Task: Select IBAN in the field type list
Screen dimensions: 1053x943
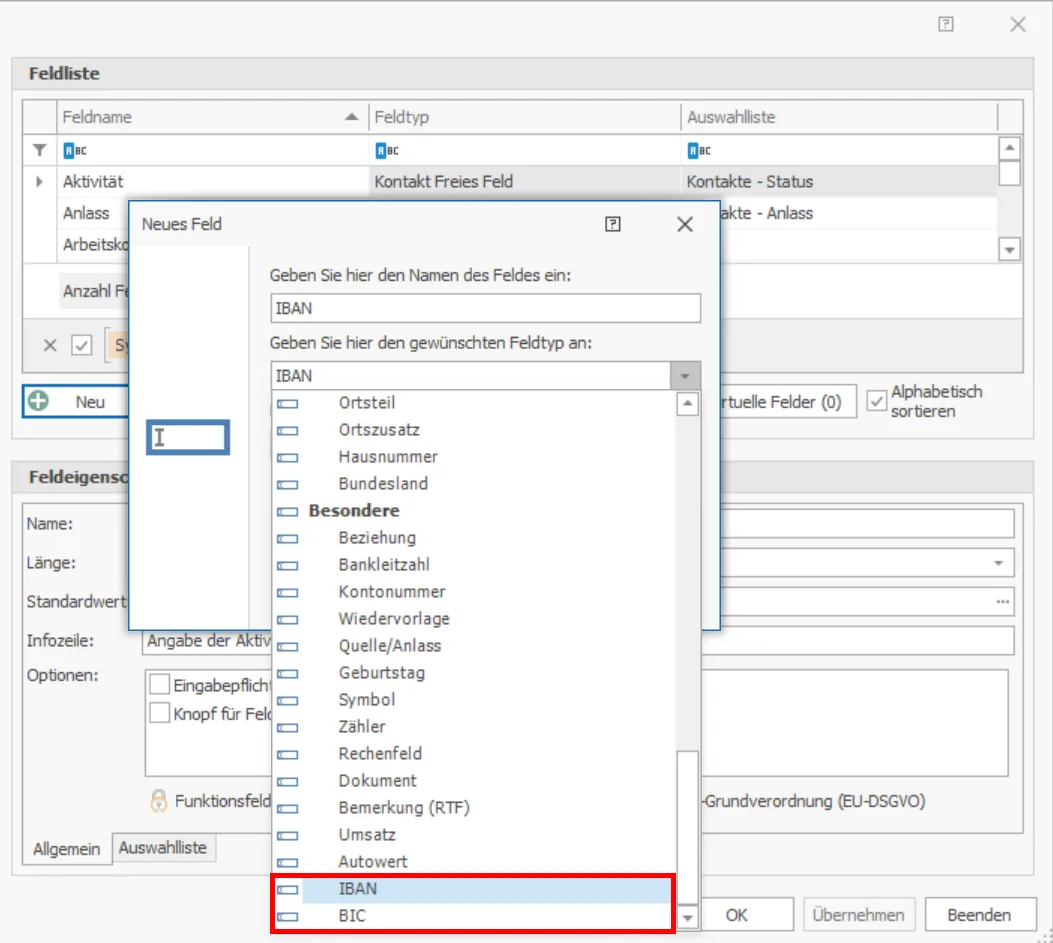Action: 474,889
